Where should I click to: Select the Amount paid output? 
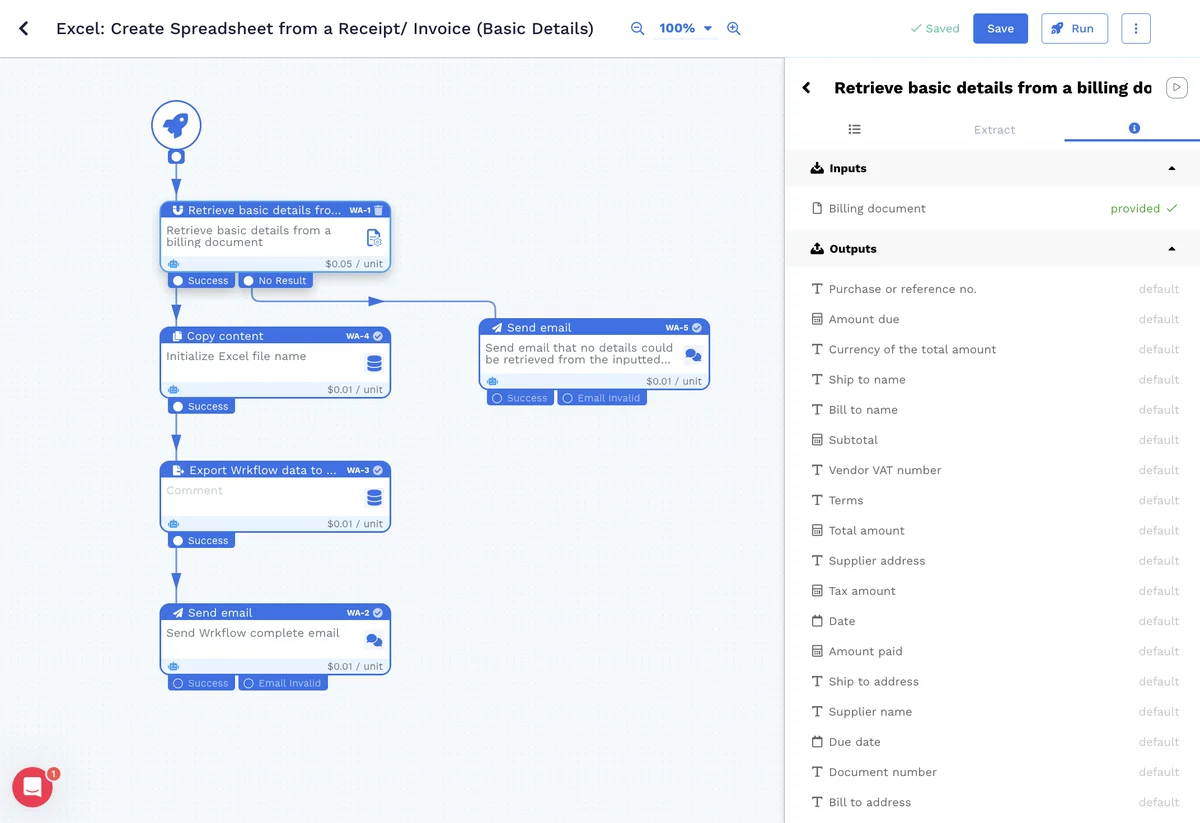993,651
